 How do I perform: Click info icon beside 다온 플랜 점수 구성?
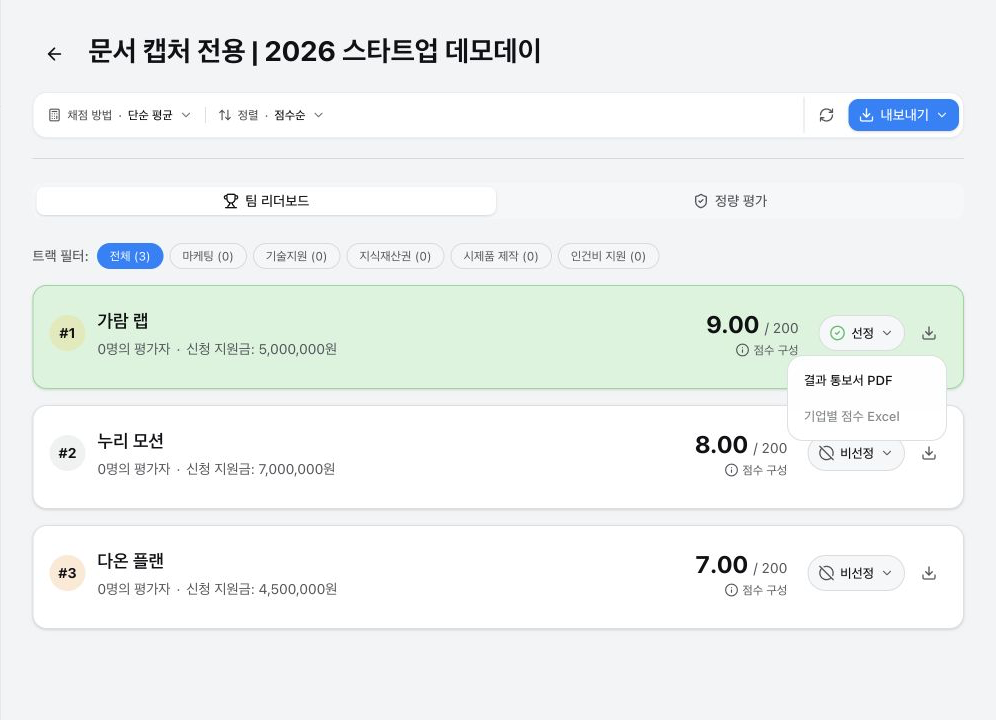(731, 590)
